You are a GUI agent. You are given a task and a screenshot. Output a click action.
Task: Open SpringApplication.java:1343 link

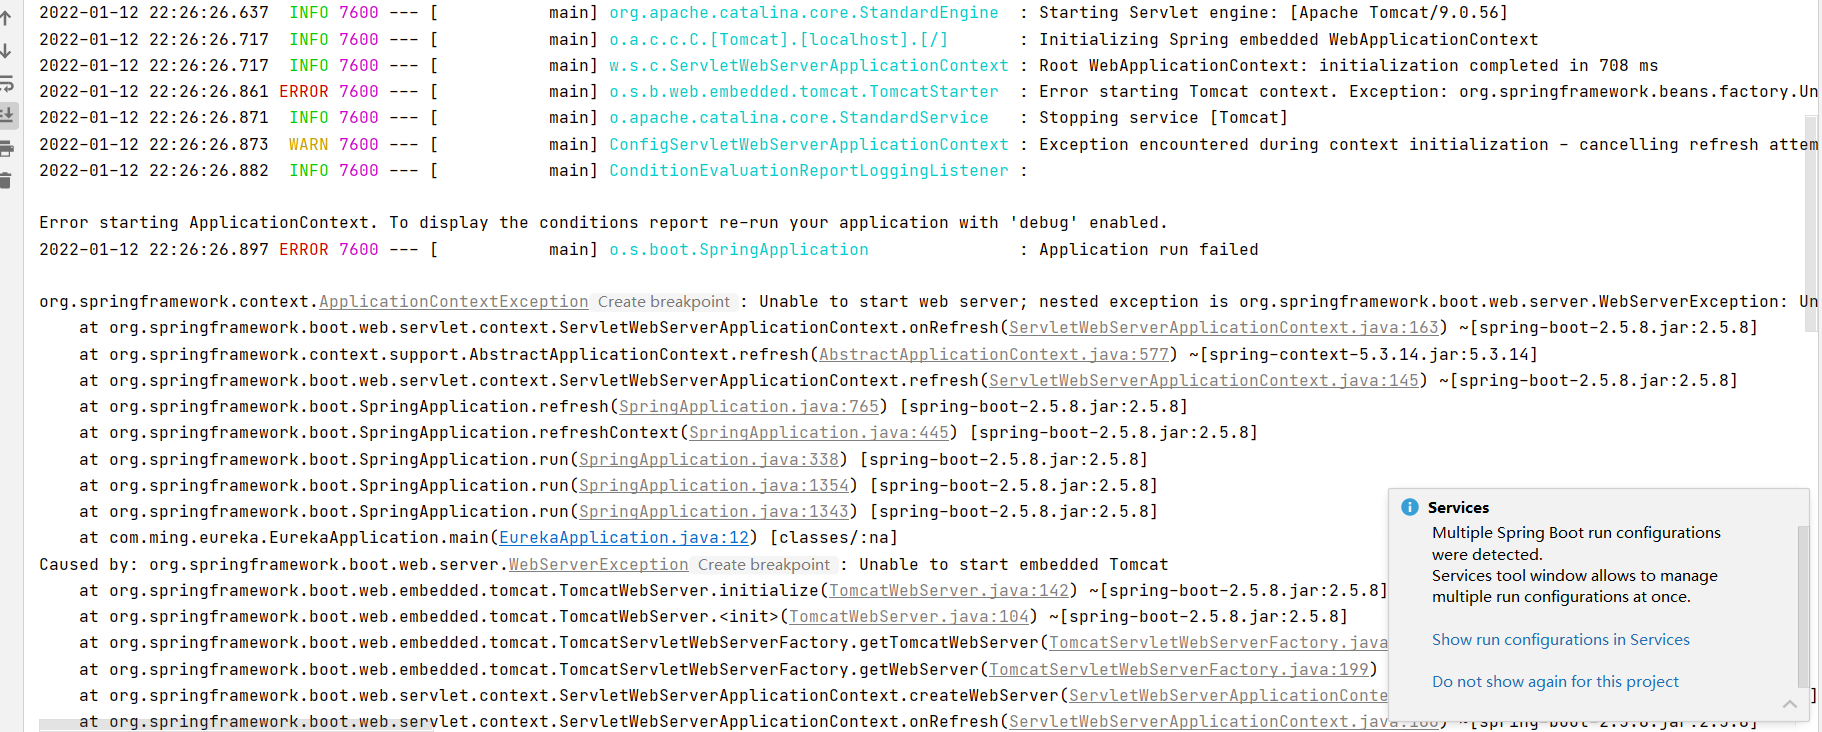click(x=714, y=512)
